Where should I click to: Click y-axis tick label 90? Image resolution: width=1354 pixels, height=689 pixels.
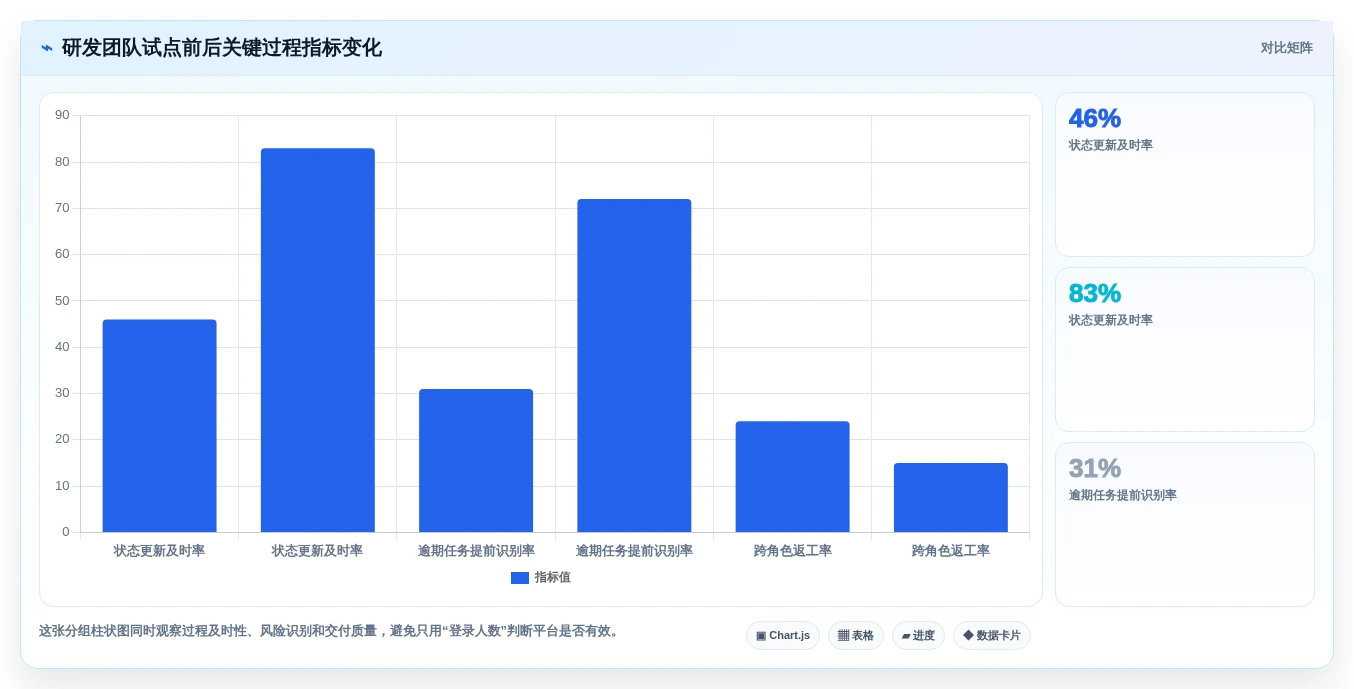click(x=62, y=115)
